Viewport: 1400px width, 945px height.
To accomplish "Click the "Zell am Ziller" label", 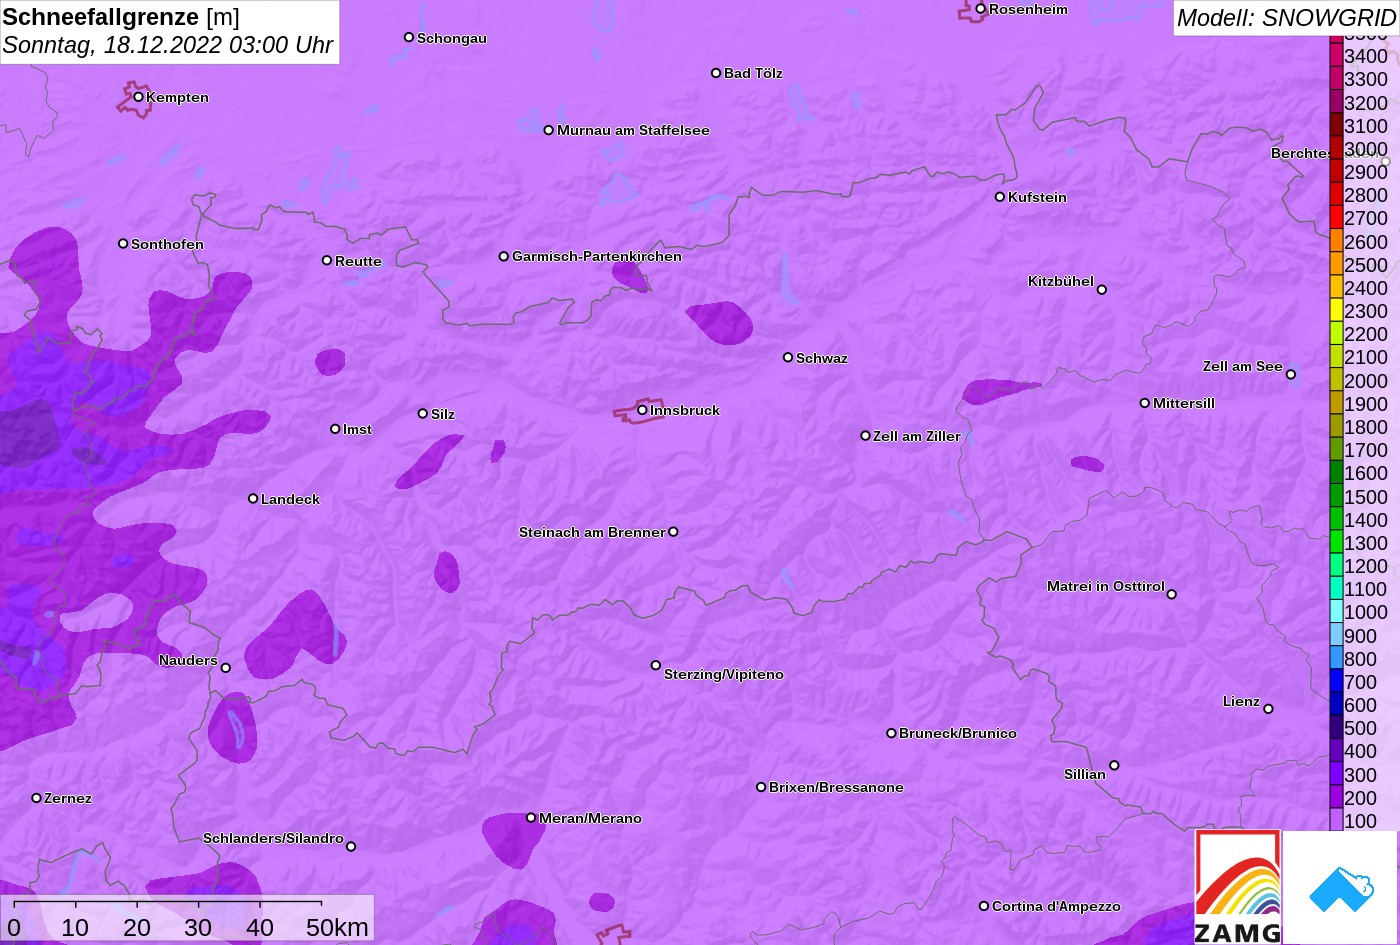I will pos(917,436).
